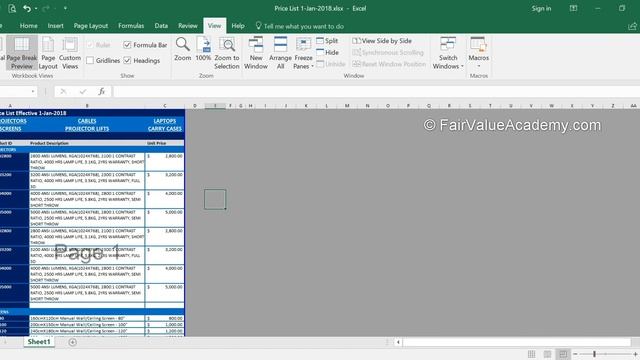The image size is (640, 360).
Task: Click in the formula bar input
Action: point(376,91)
